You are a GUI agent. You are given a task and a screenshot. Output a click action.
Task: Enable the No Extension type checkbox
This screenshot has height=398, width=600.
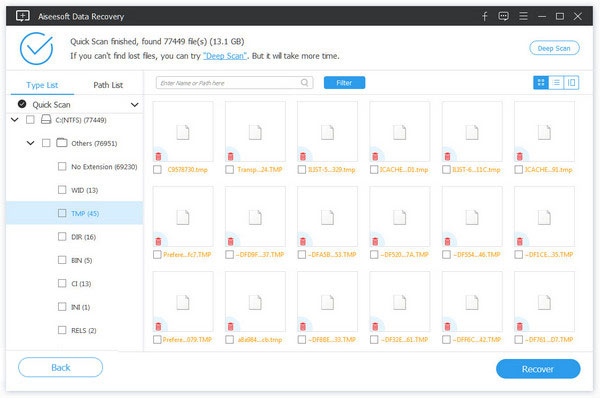click(x=62, y=166)
